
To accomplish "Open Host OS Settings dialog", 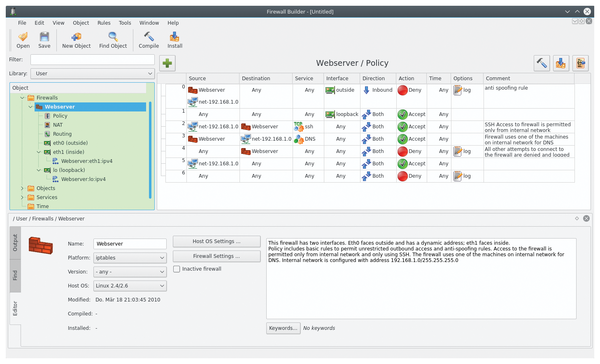I will coord(217,242).
